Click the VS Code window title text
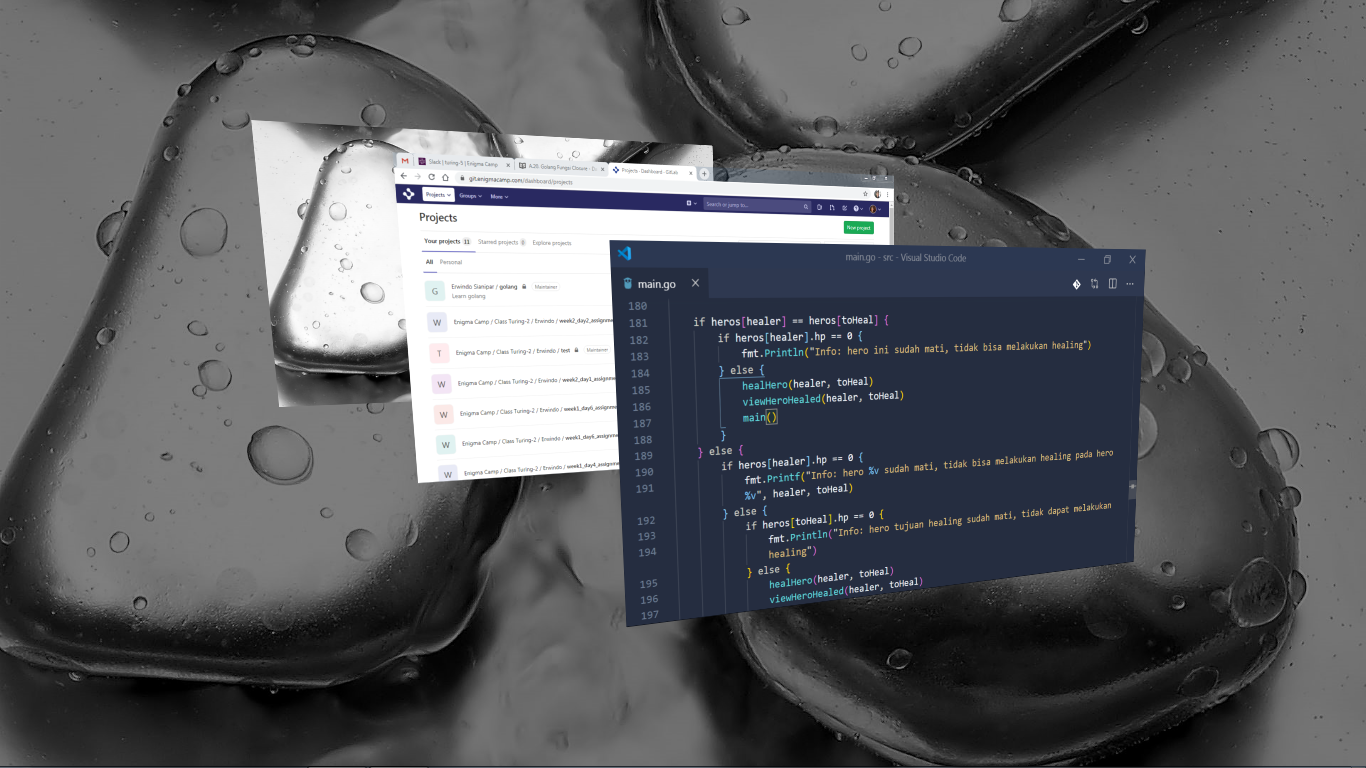This screenshot has height=768, width=1366. point(906,258)
